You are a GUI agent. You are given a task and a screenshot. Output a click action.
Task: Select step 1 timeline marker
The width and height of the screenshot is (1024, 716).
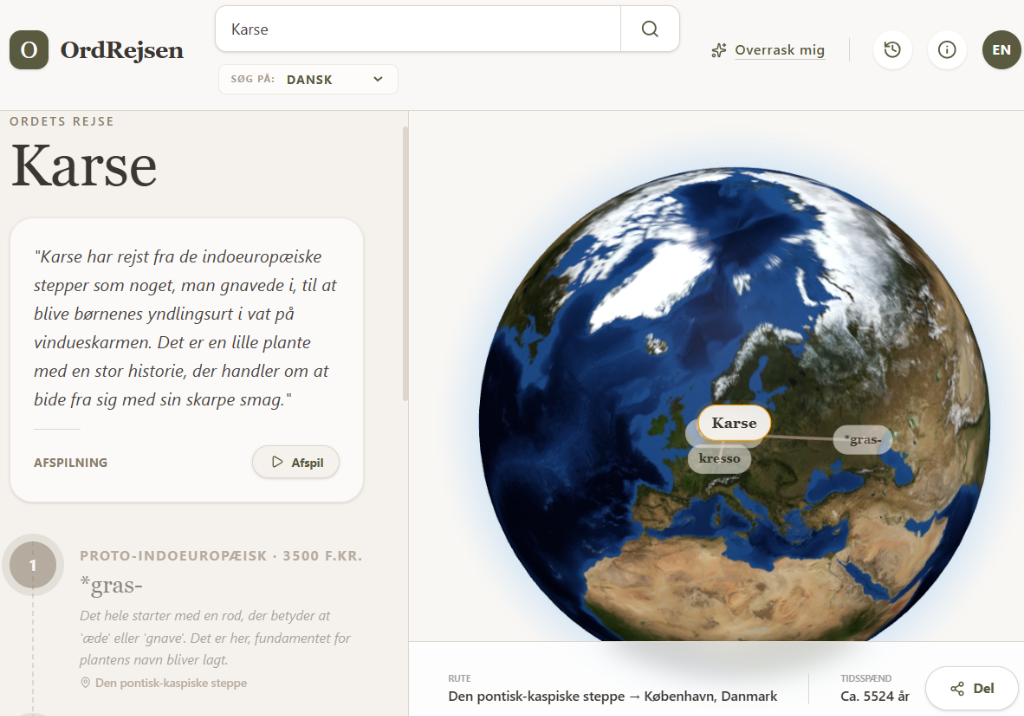[x=33, y=564]
